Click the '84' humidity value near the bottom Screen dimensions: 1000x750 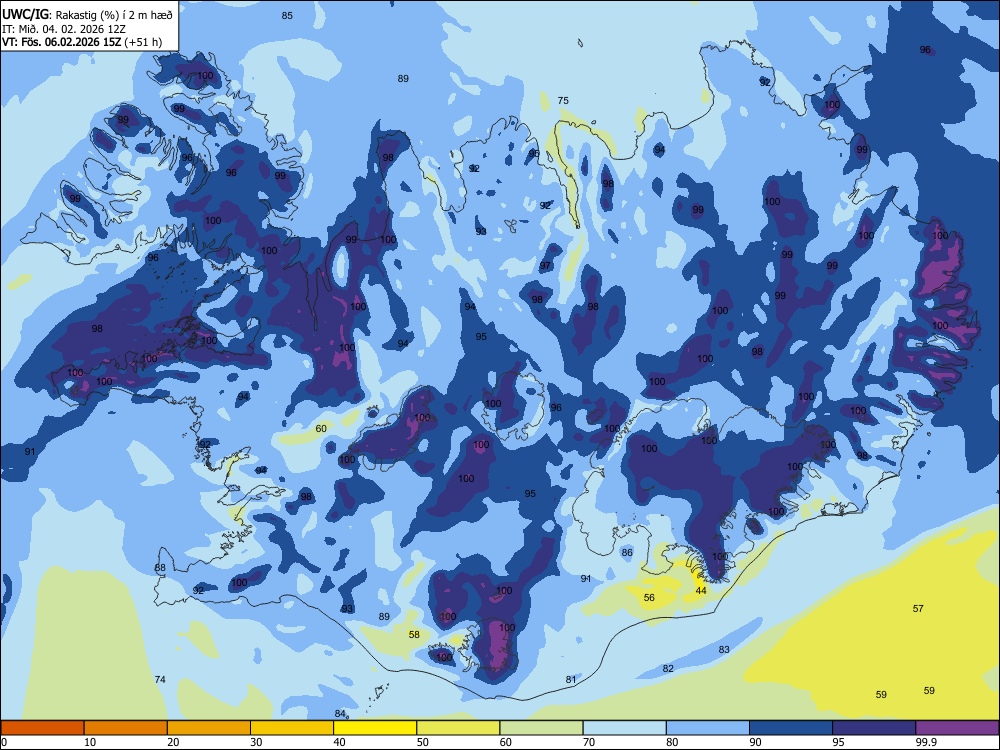coord(341,713)
